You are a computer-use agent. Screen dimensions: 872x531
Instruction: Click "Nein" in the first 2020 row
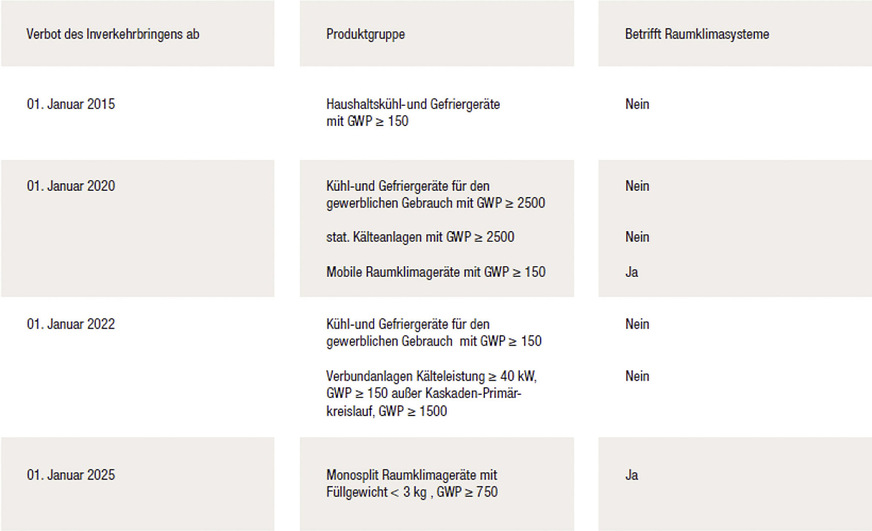637,186
